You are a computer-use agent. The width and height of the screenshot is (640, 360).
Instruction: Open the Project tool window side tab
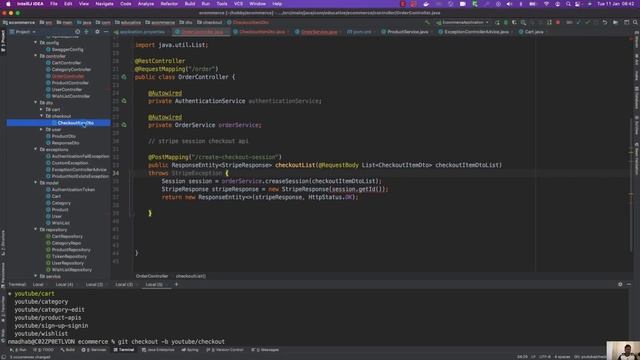pos(3,41)
